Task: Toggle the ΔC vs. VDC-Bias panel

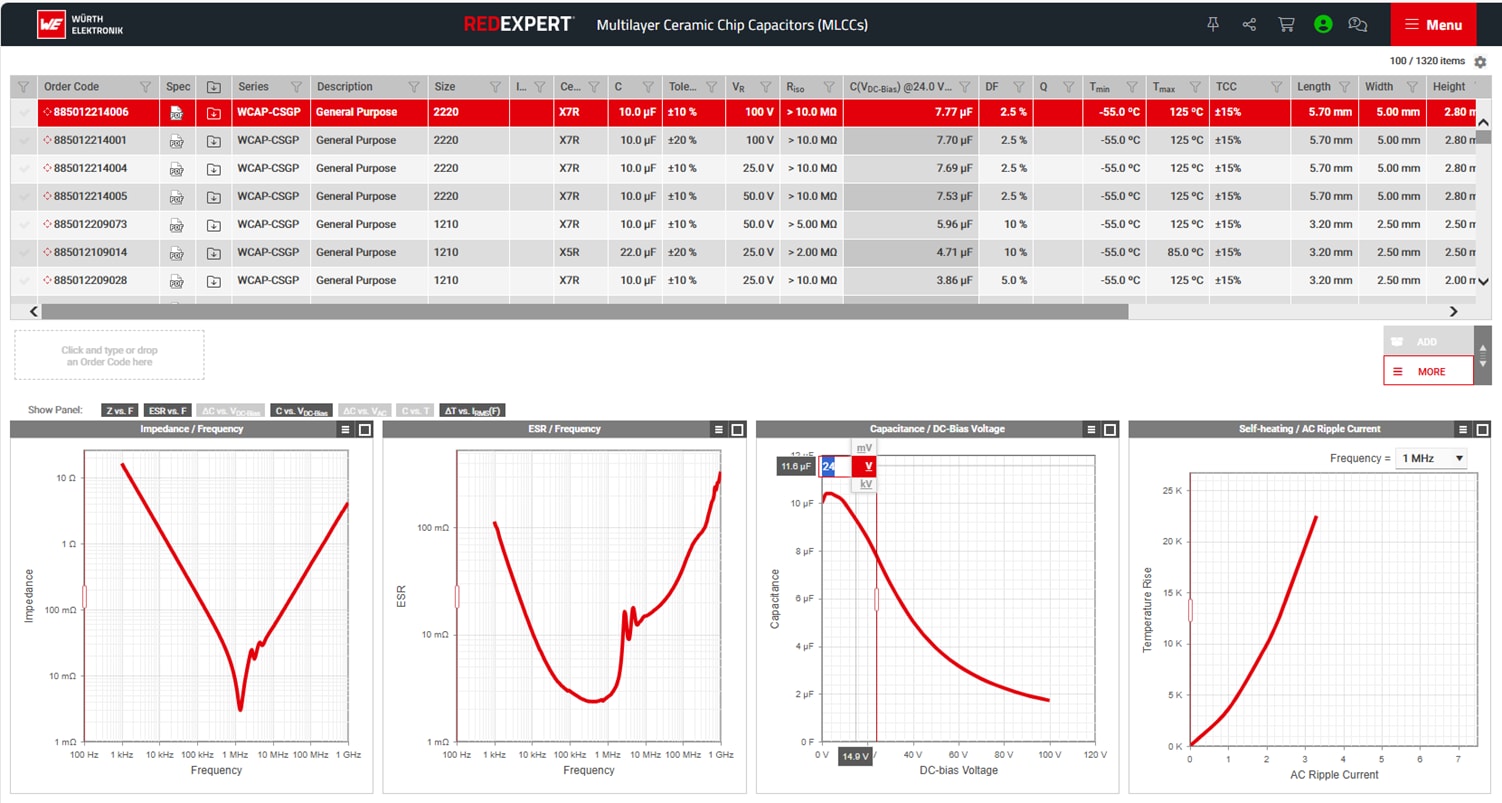Action: pyautogui.click(x=231, y=410)
